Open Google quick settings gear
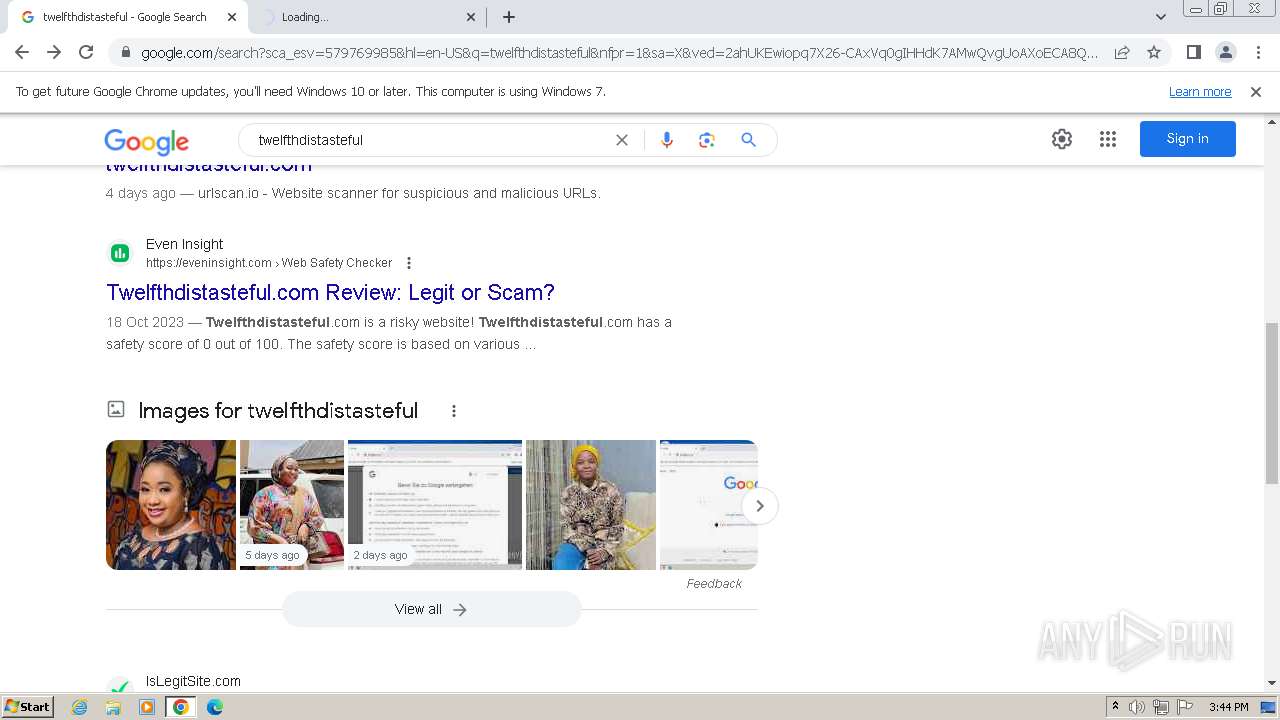Image resolution: width=1280 pixels, height=720 pixels. coord(1062,139)
